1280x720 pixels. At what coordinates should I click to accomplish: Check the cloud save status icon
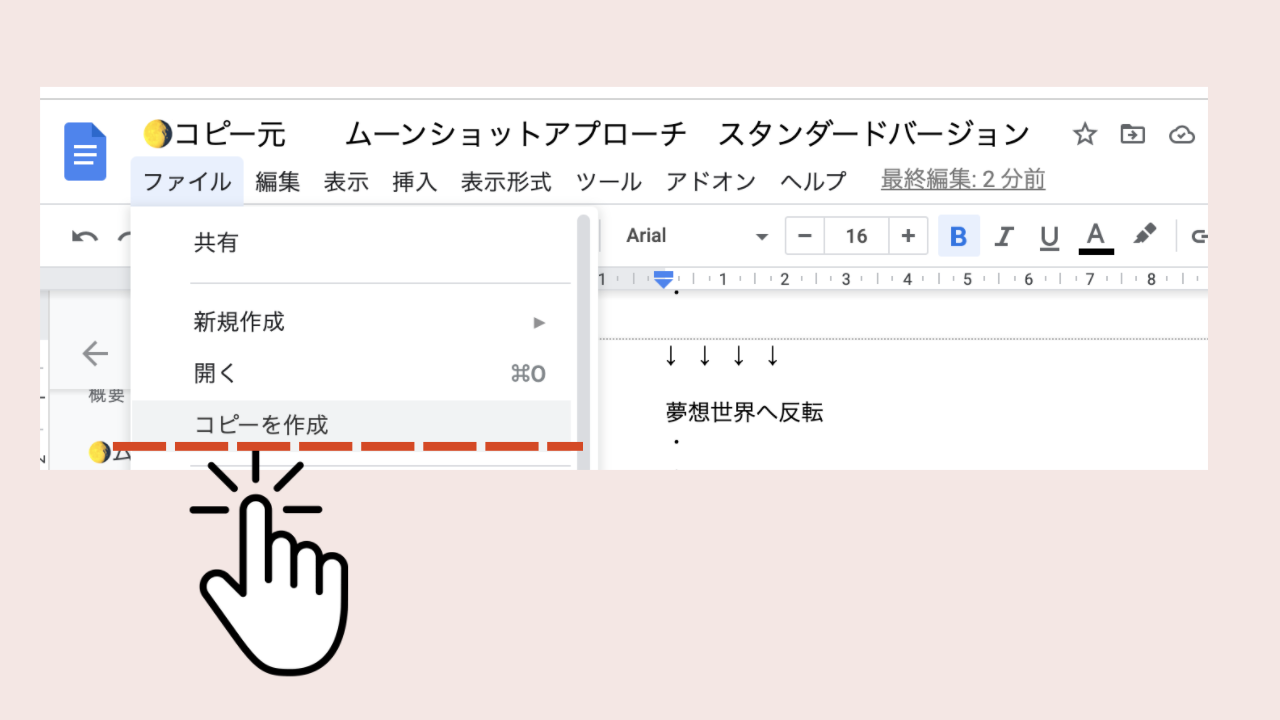point(1182,134)
